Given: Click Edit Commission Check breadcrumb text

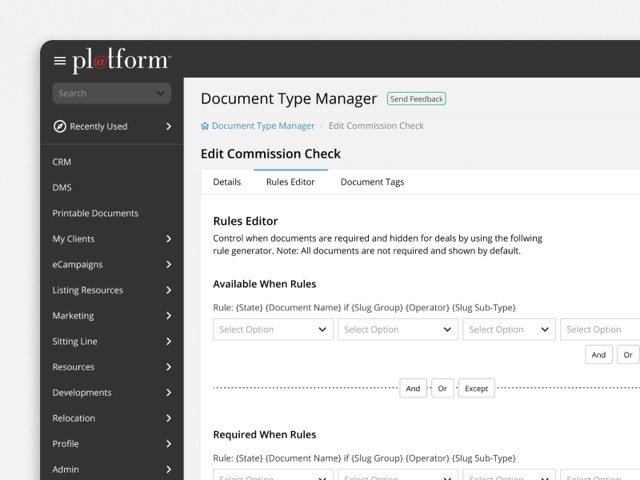Looking at the screenshot, I should tap(376, 126).
